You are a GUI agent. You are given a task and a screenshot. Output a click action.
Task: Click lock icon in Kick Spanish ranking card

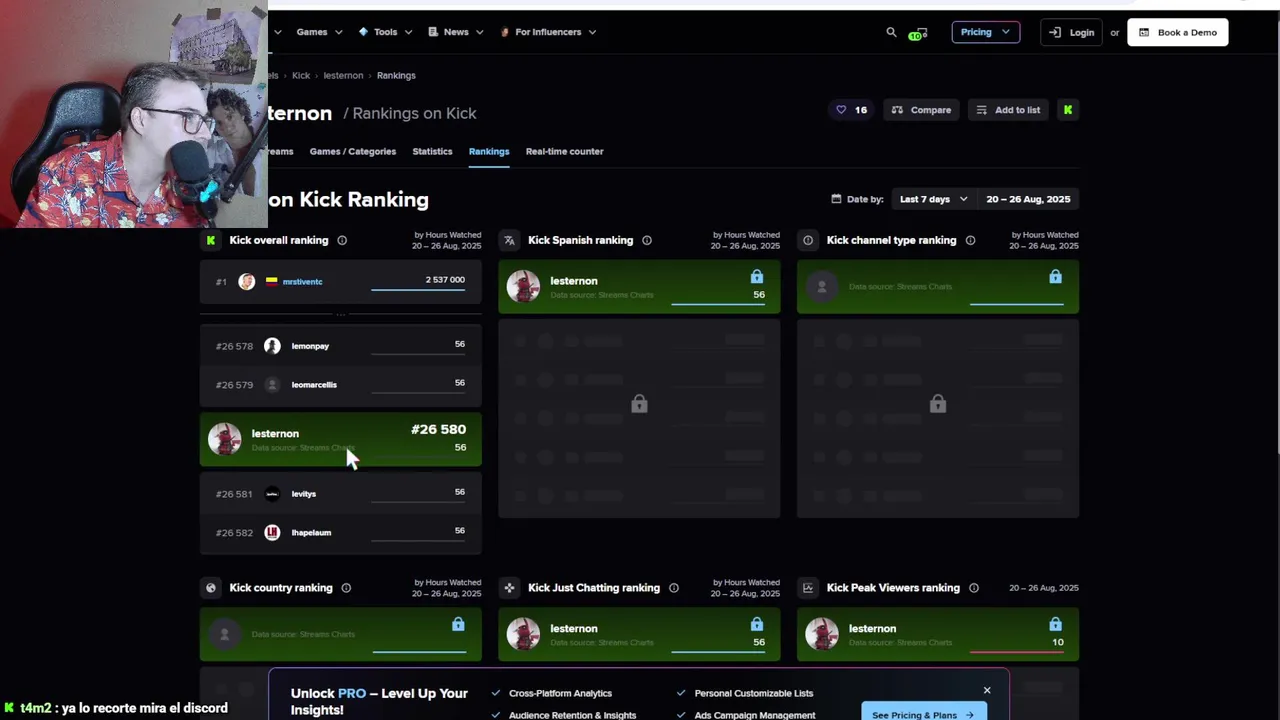pos(757,276)
